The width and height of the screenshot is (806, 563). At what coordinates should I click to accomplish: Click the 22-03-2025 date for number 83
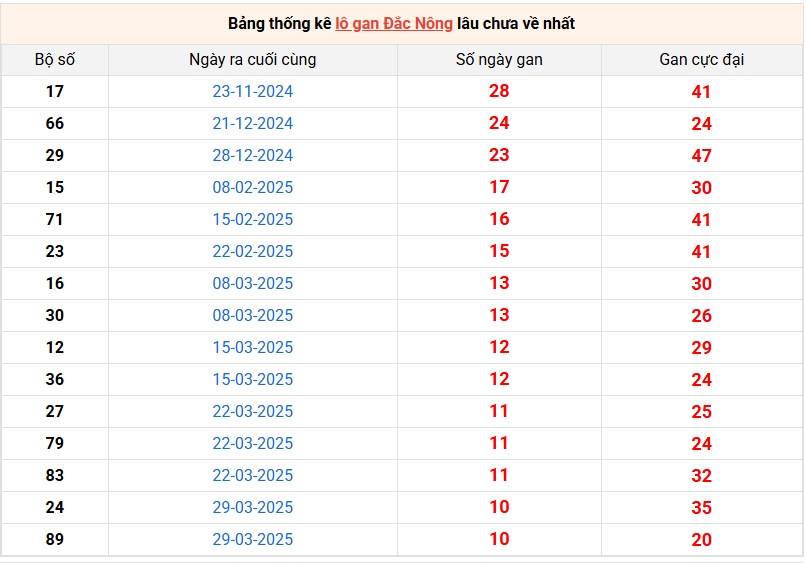(252, 475)
